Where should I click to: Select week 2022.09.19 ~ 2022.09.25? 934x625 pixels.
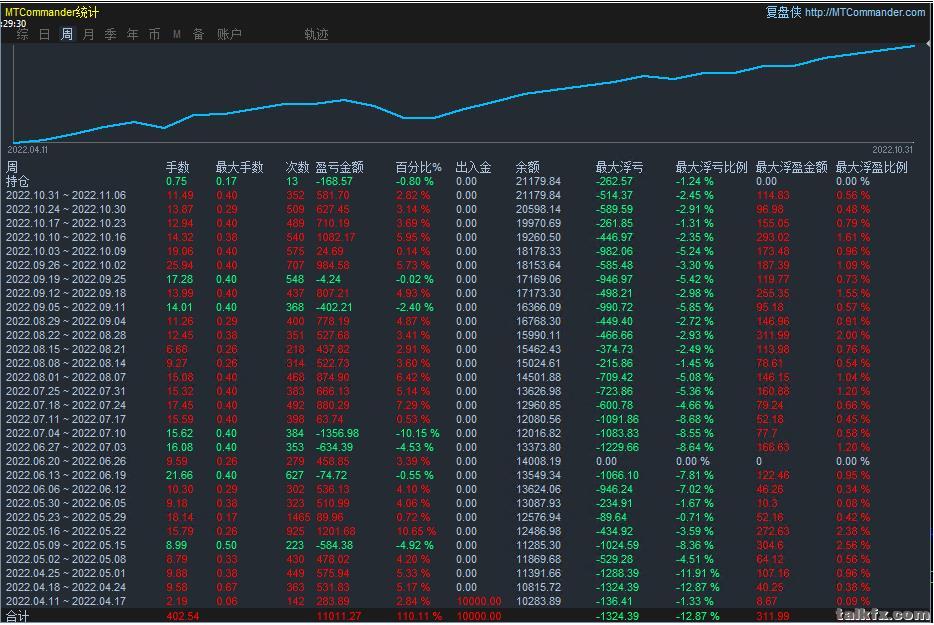tap(66, 279)
